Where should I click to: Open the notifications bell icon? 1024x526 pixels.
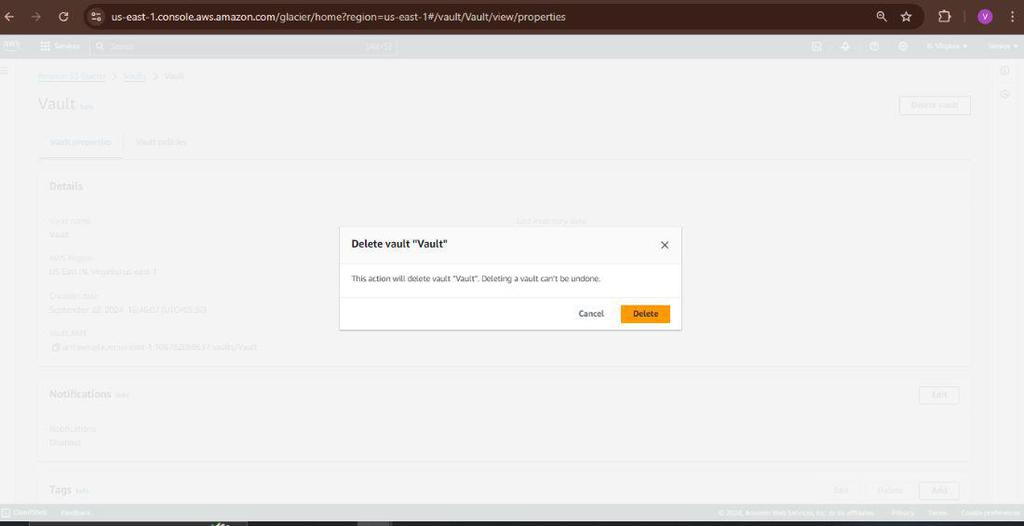click(845, 46)
